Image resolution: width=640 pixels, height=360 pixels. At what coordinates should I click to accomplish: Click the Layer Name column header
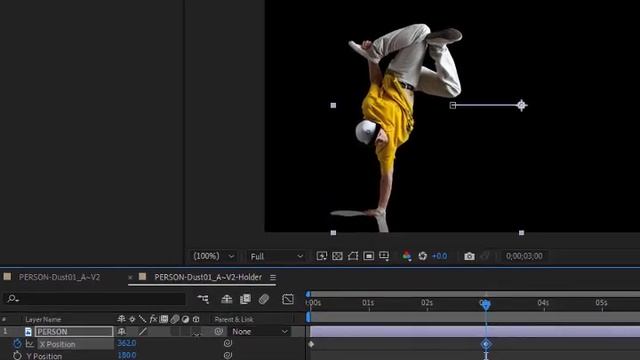43,319
